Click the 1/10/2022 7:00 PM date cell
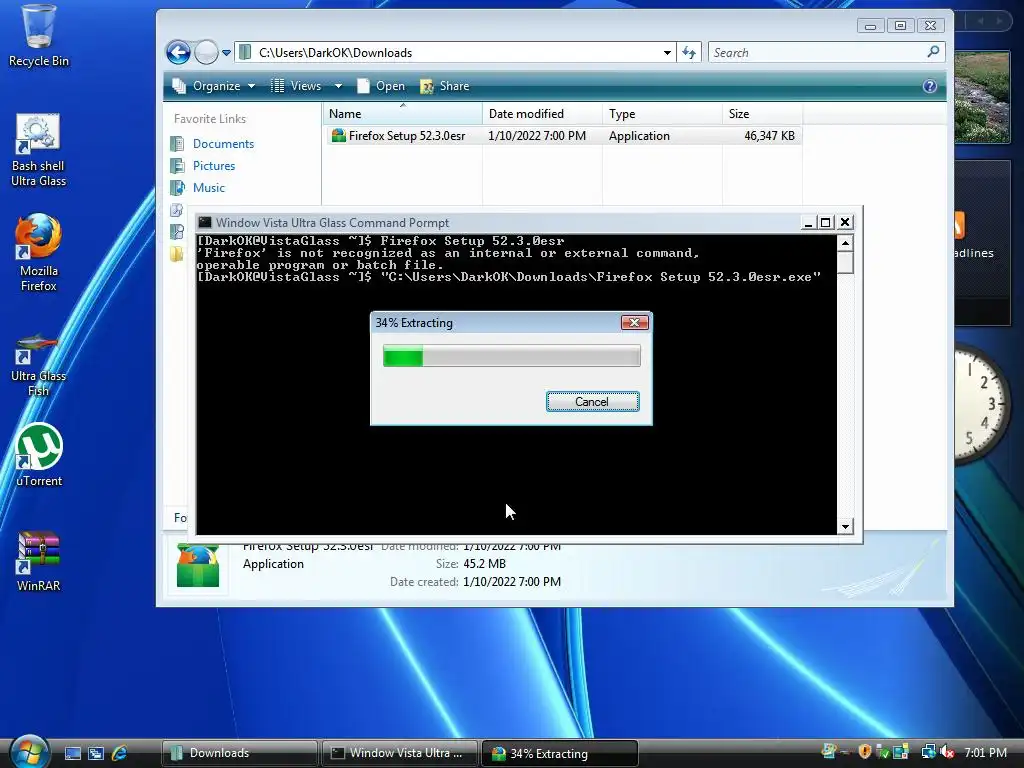The image size is (1024, 768). [537, 136]
